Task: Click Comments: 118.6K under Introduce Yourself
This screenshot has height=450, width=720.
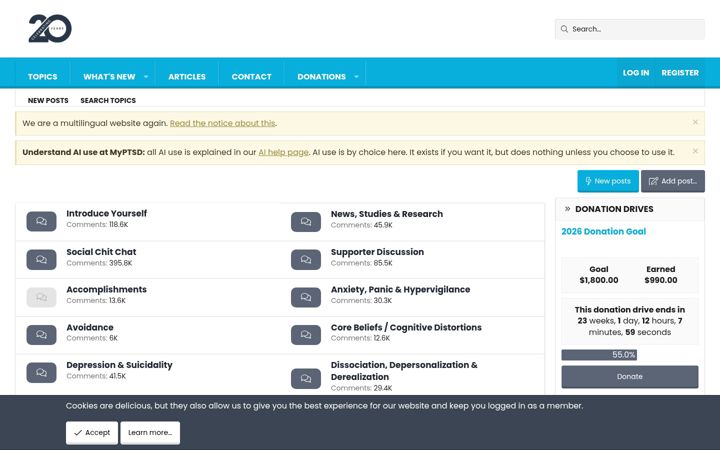Action: (97, 225)
